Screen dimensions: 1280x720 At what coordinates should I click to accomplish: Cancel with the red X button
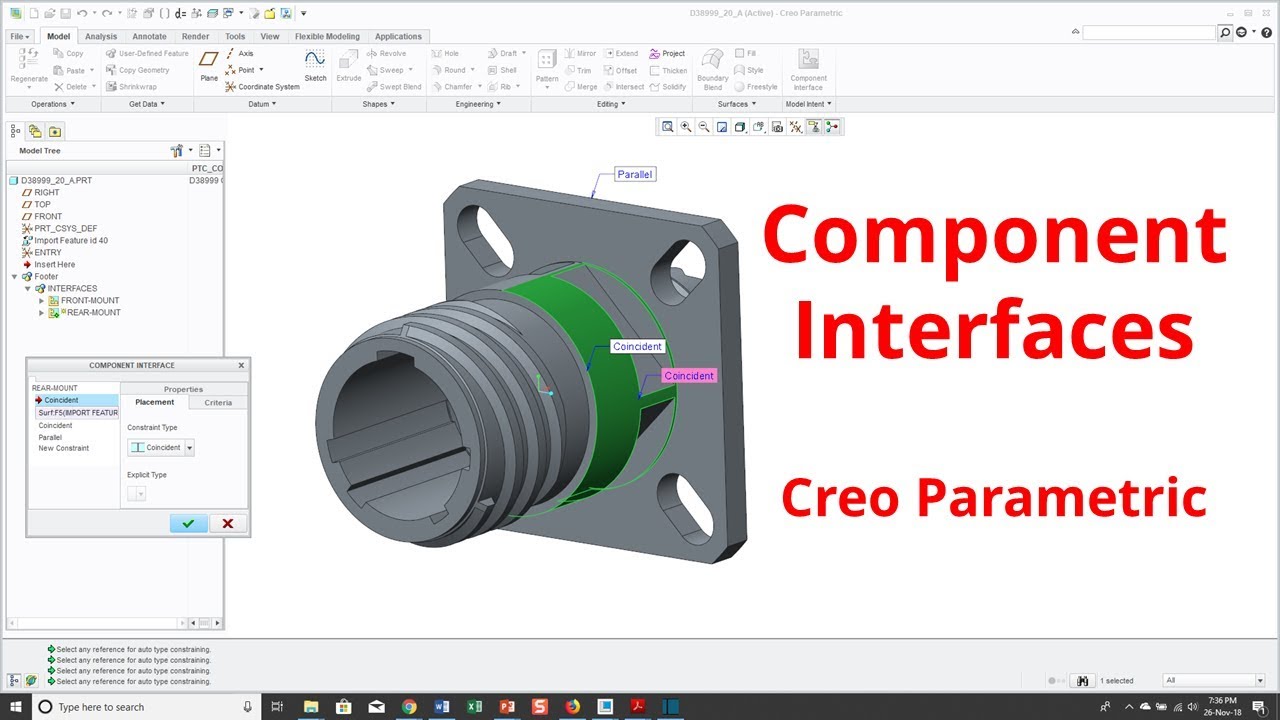point(228,523)
